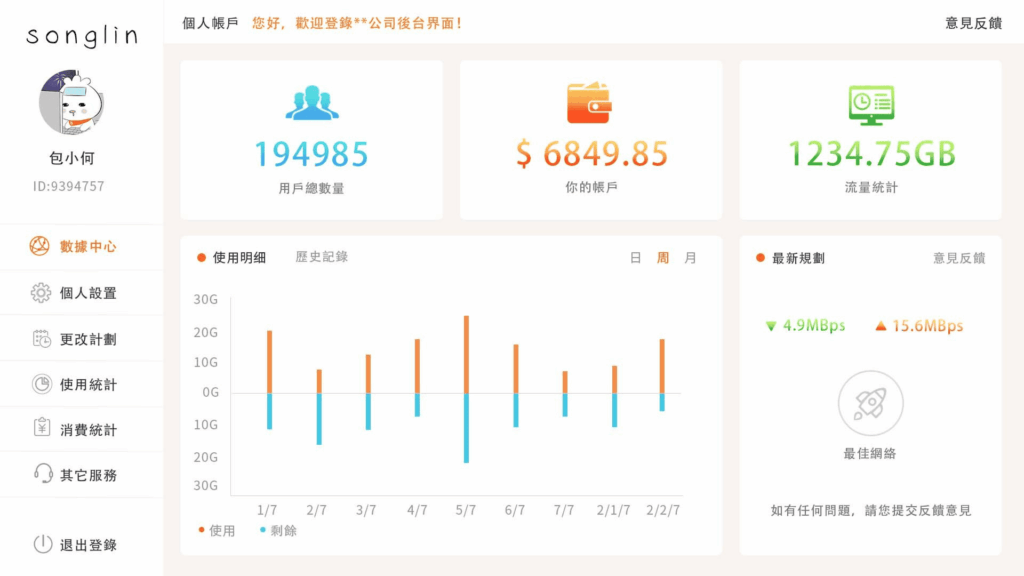Click the blue bar for 2/7
The height and width of the screenshot is (576, 1024).
319,419
